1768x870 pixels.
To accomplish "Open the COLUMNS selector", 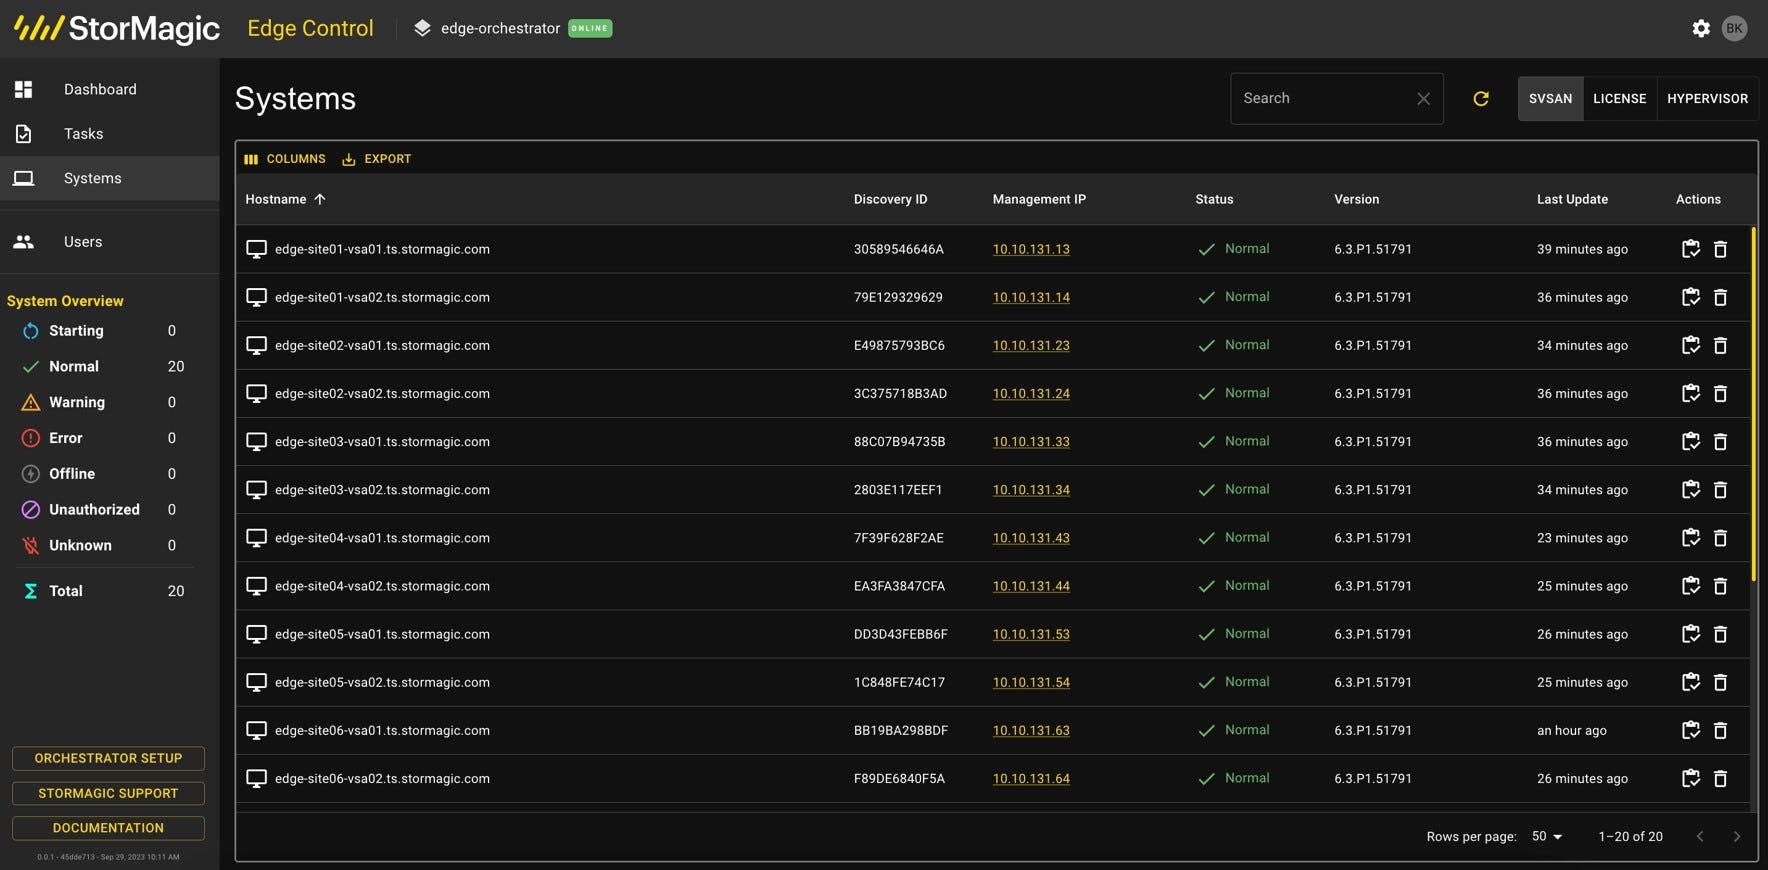I will click(x=285, y=159).
